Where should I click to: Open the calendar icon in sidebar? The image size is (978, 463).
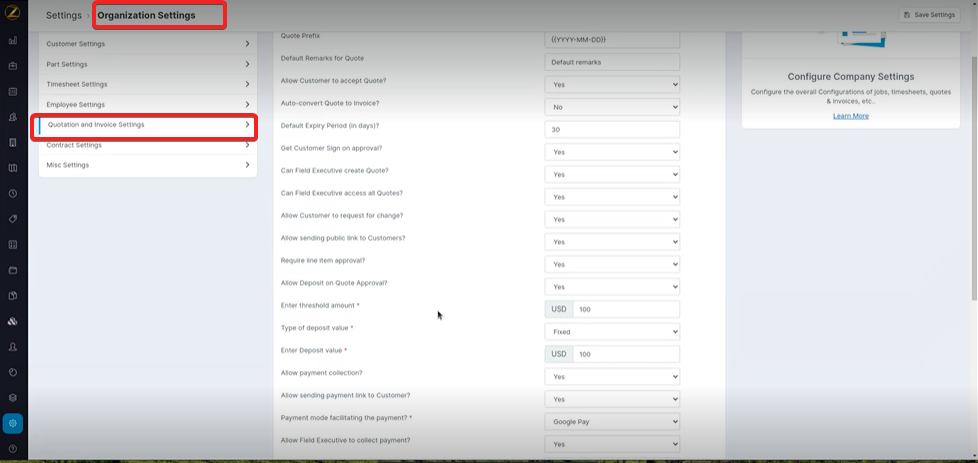click(x=13, y=92)
